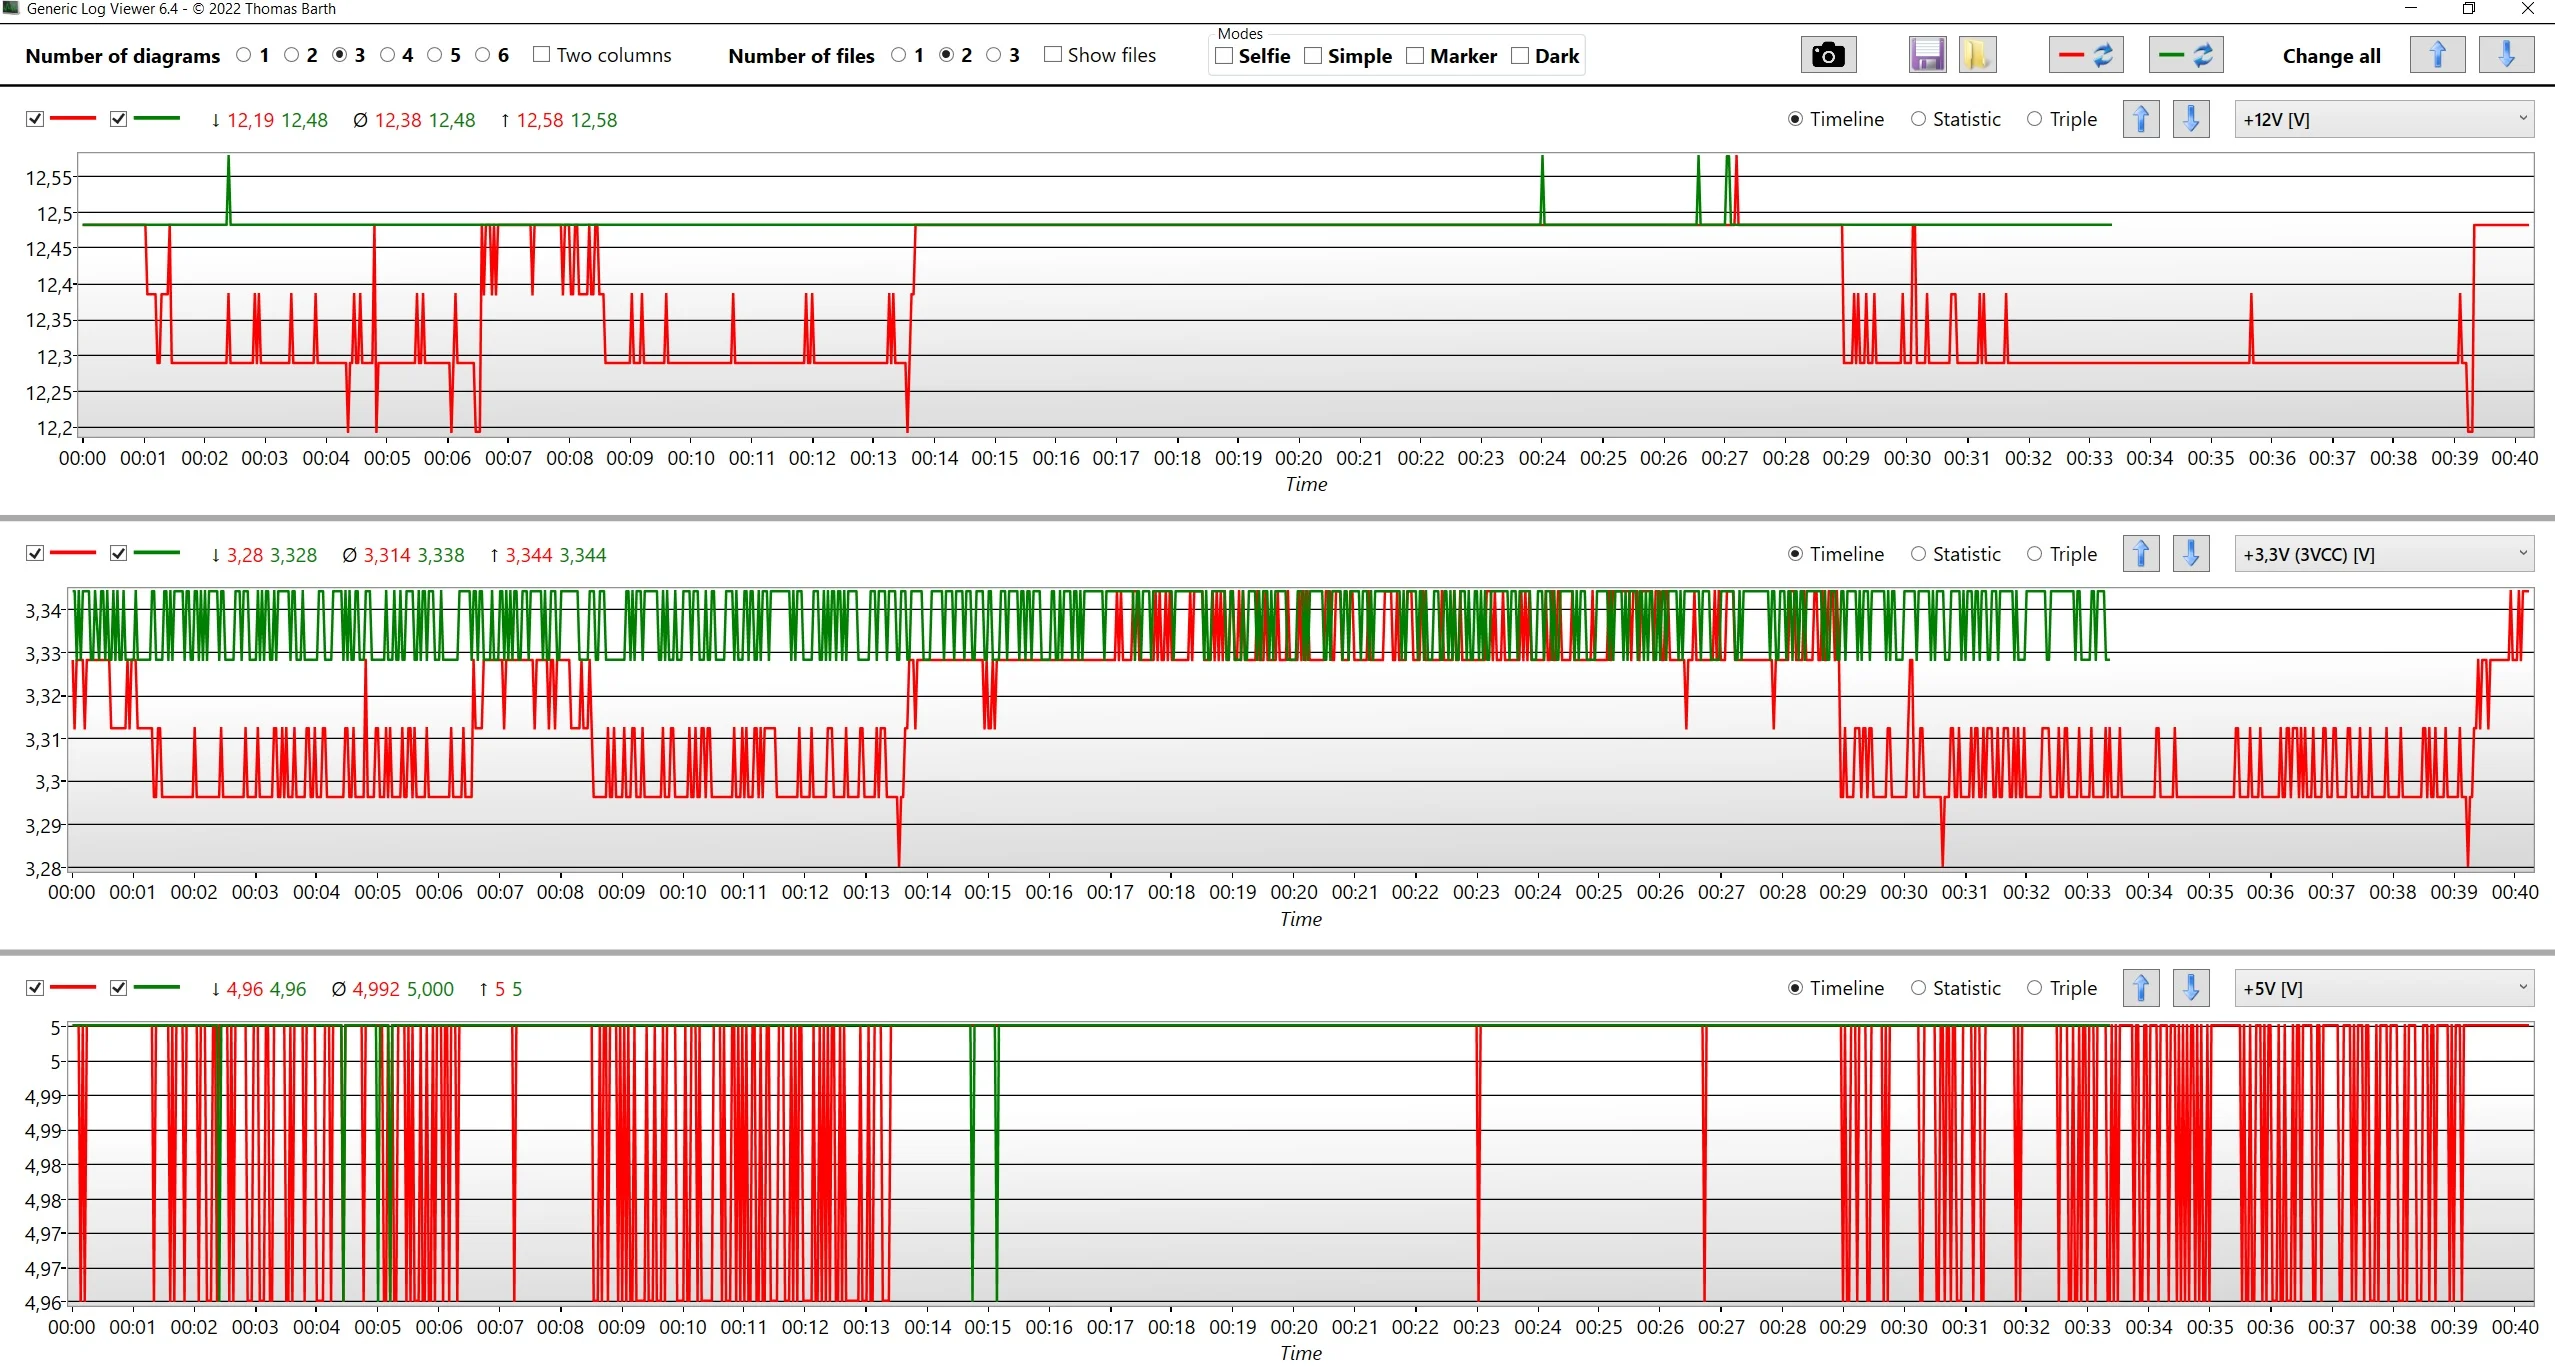The height and width of the screenshot is (1371, 2555).
Task: Click the yellow folder open icon
Action: click(x=1976, y=55)
